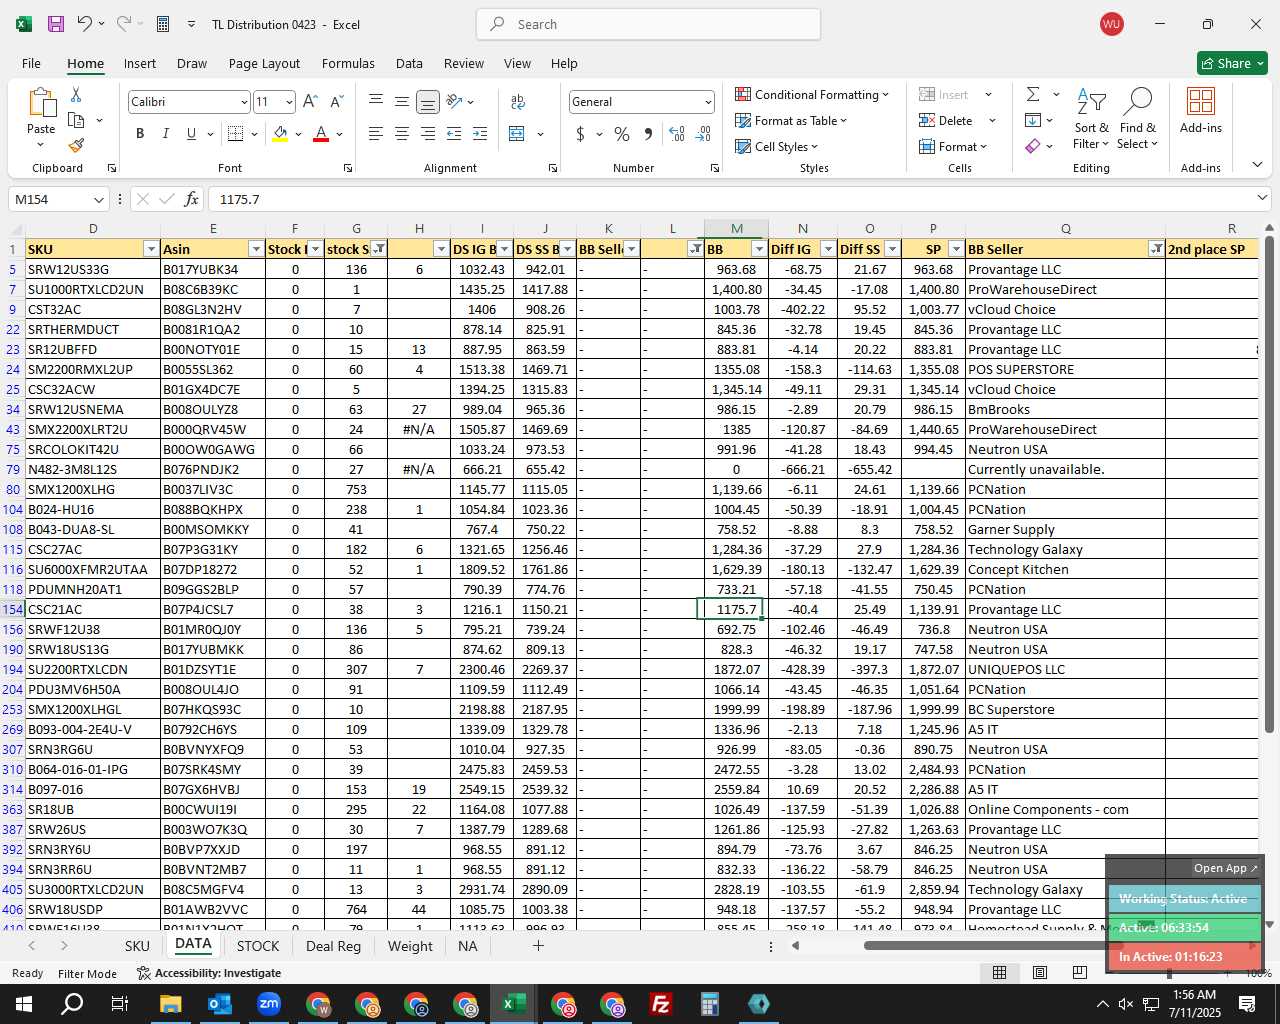
Task: Click the Save icon in title bar
Action: [56, 24]
